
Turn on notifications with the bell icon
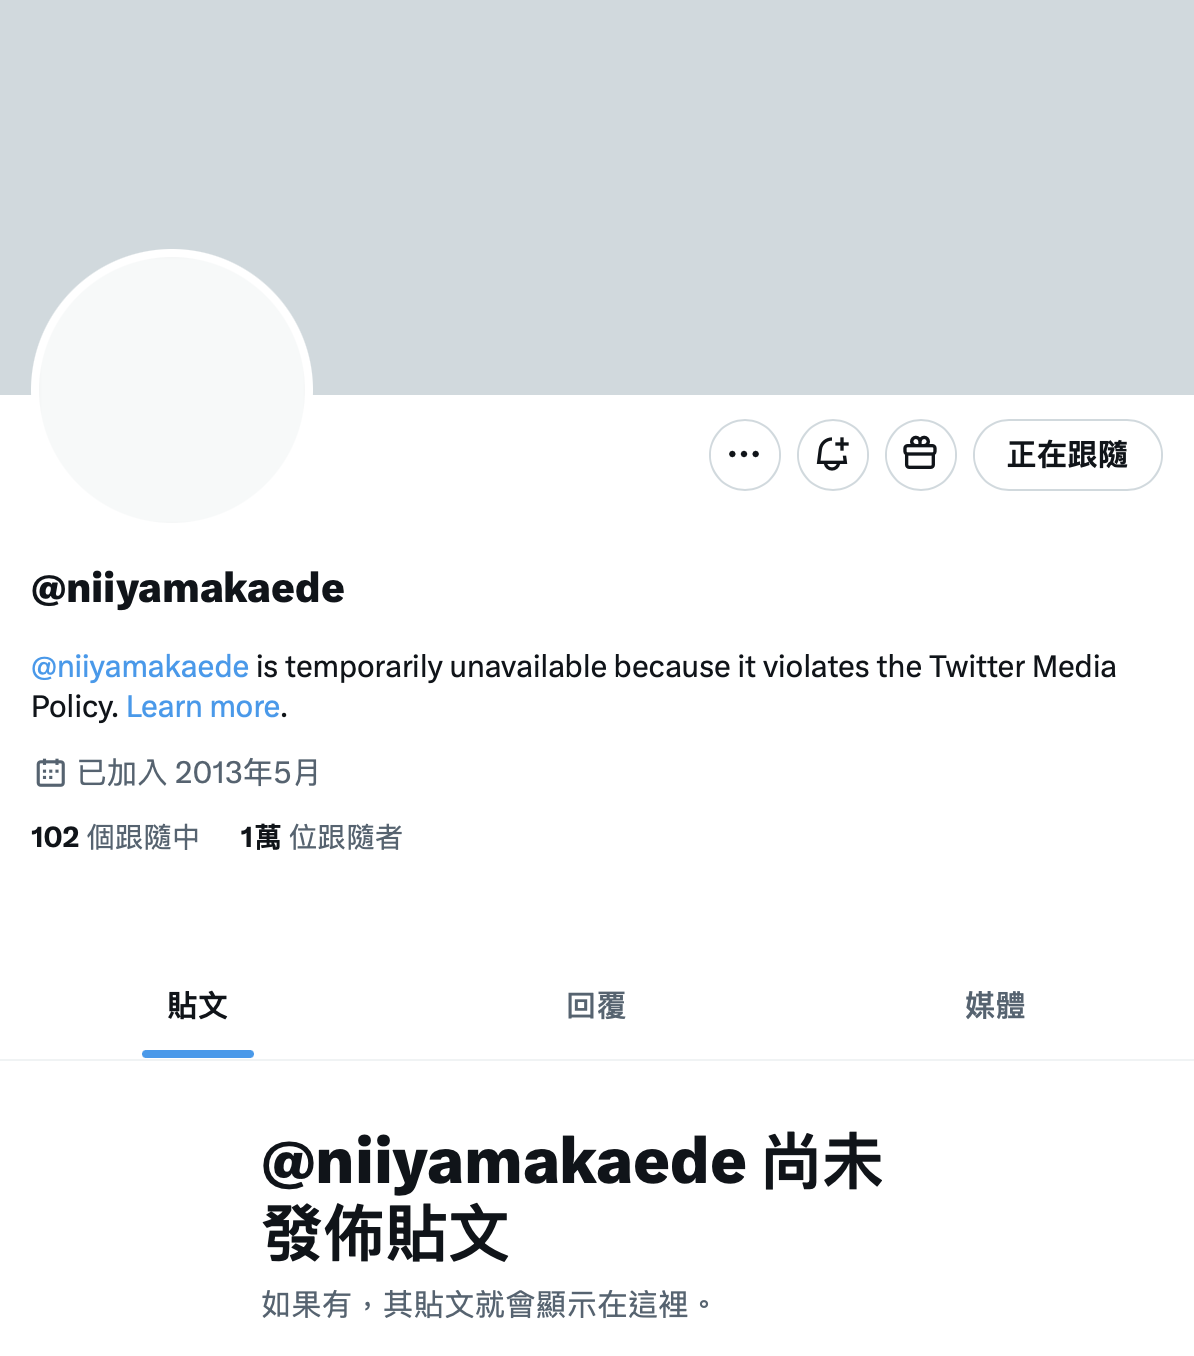833,455
